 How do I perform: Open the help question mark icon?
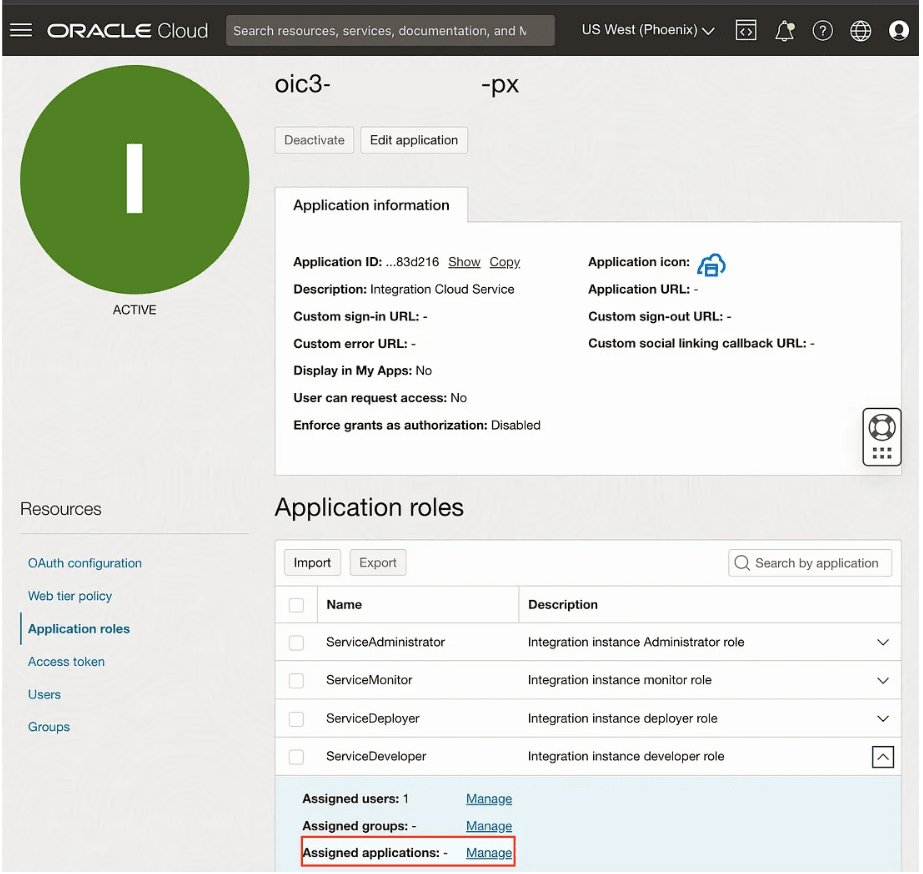pyautogui.click(x=822, y=30)
